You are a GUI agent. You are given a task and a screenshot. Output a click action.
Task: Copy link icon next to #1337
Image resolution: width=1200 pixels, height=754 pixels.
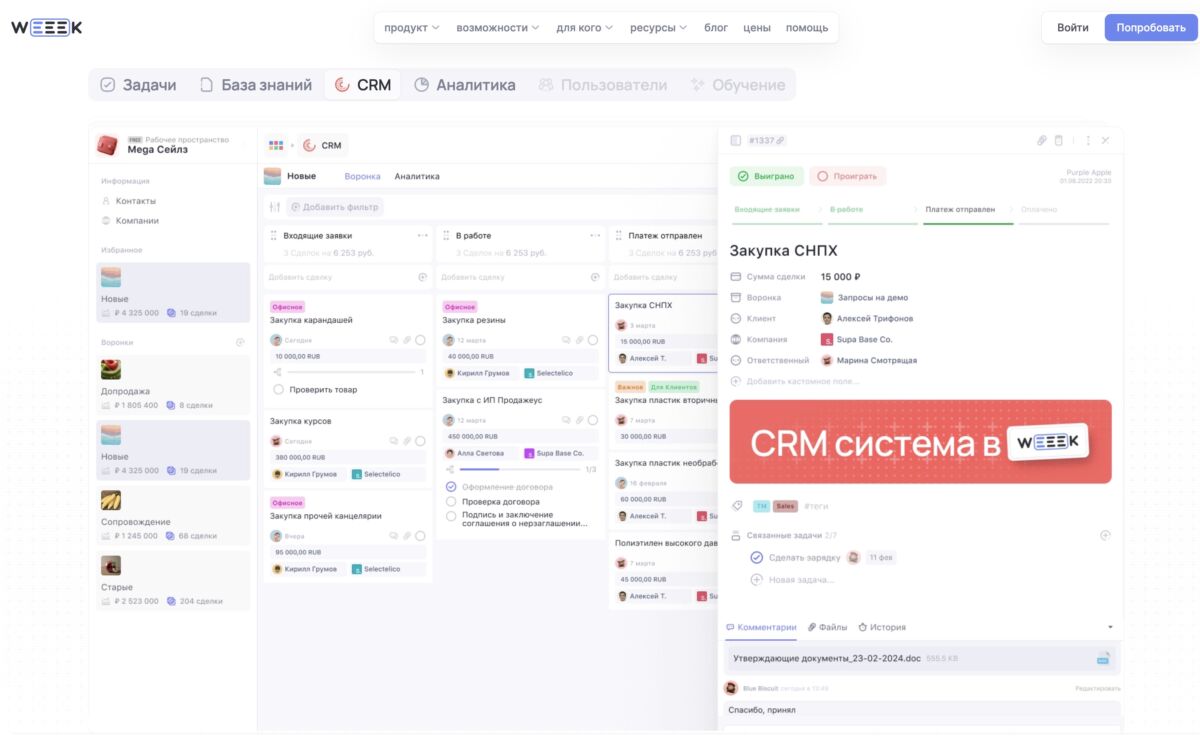coord(780,141)
